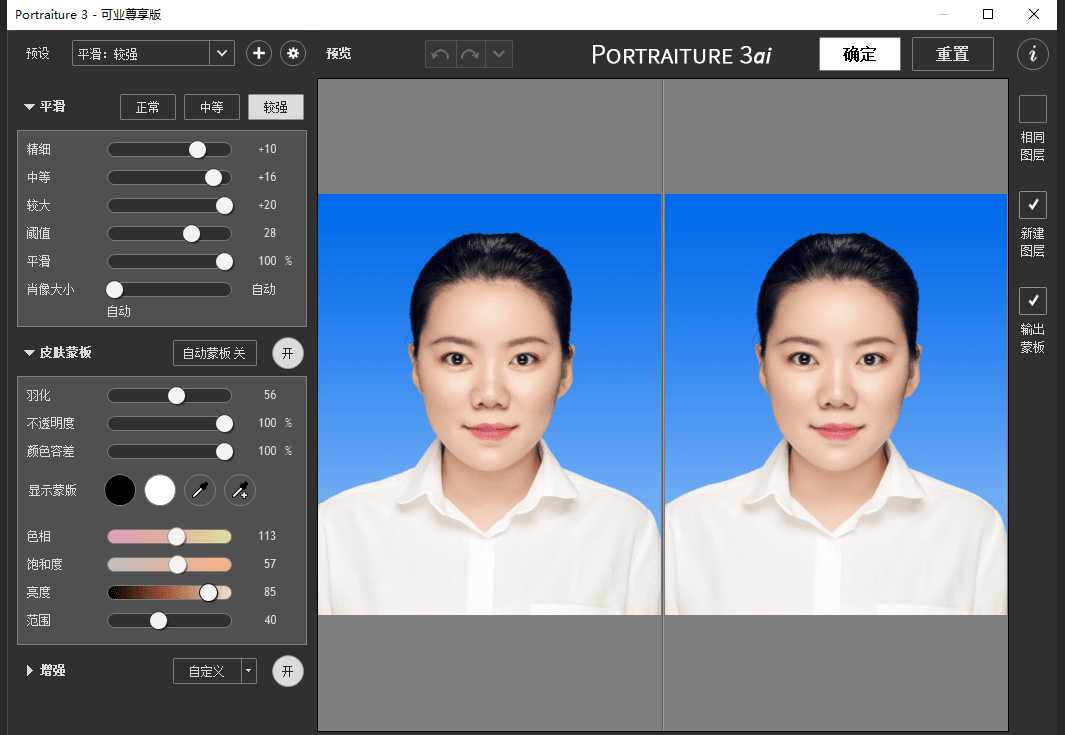Click the black mask display swatch

tap(120, 490)
